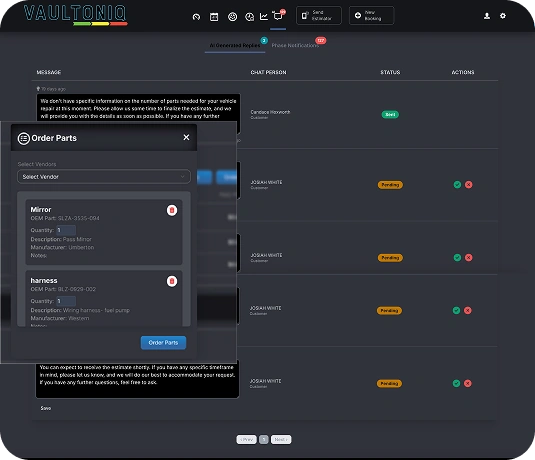Click the Order Parts list icon in header
The width and height of the screenshot is (535, 460).
pyautogui.click(x=24, y=138)
